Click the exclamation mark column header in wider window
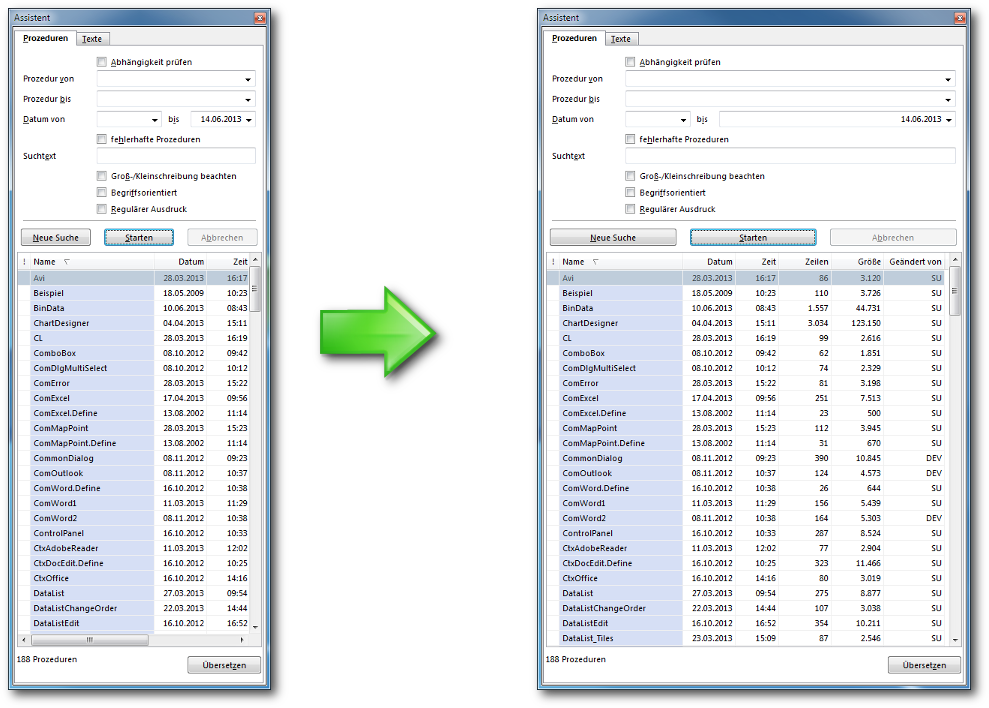 tap(552, 262)
